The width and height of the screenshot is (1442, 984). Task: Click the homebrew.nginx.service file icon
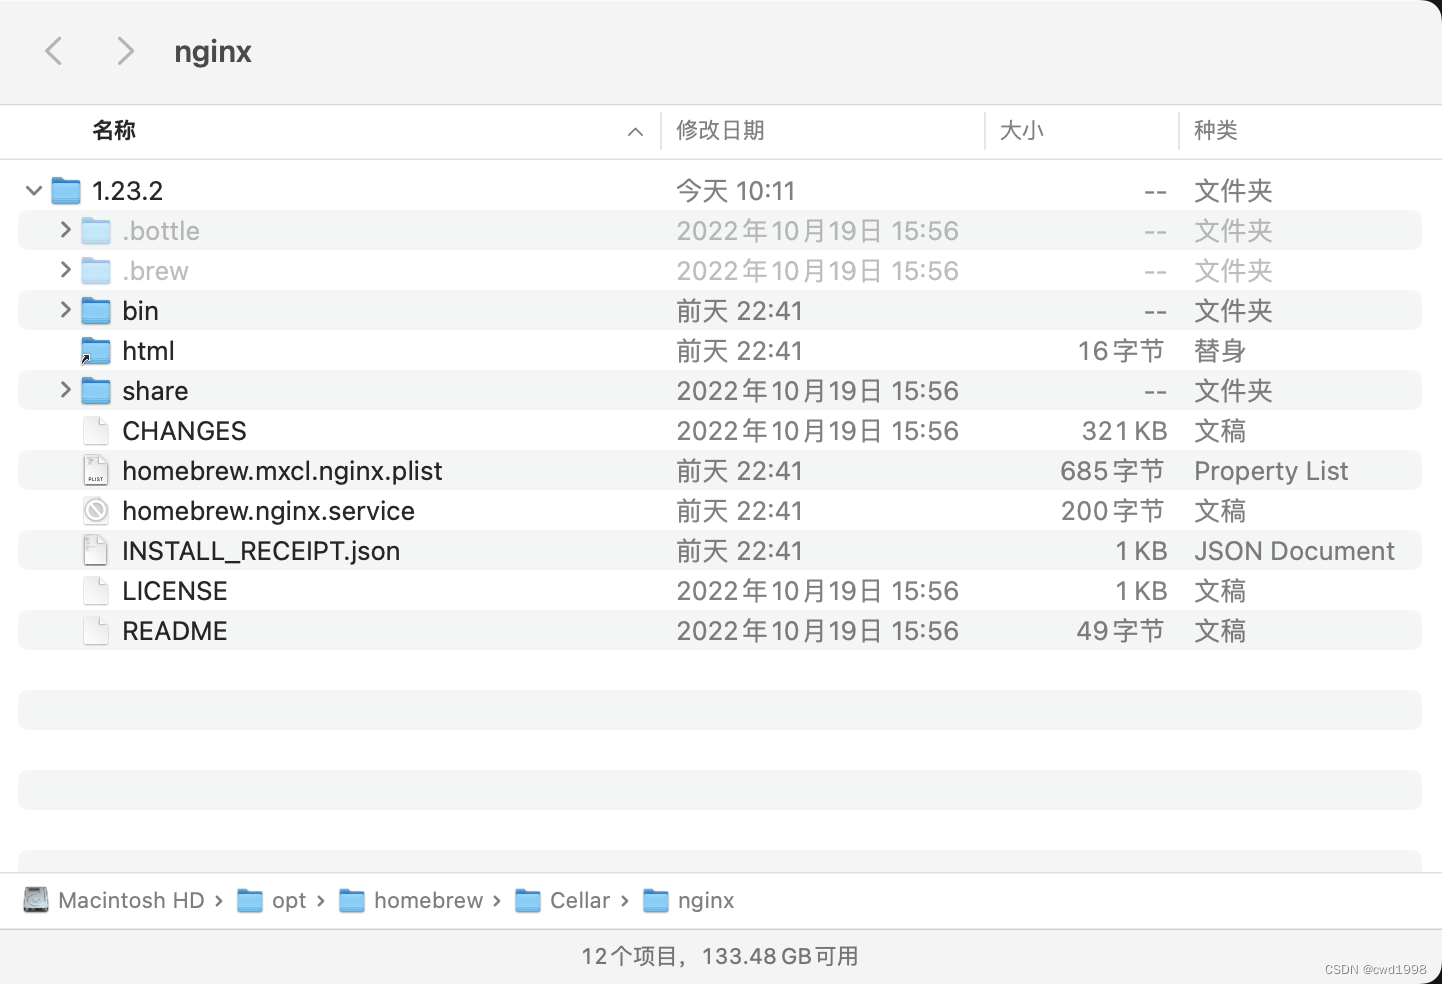point(96,510)
